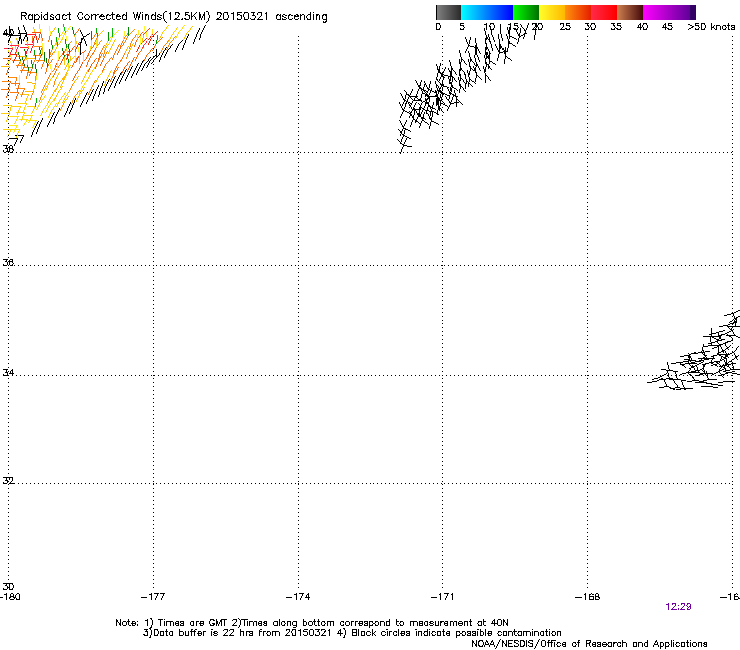Screen dimensions: 740x650
Task: Click the '25' label under color bar
Action: point(565,27)
